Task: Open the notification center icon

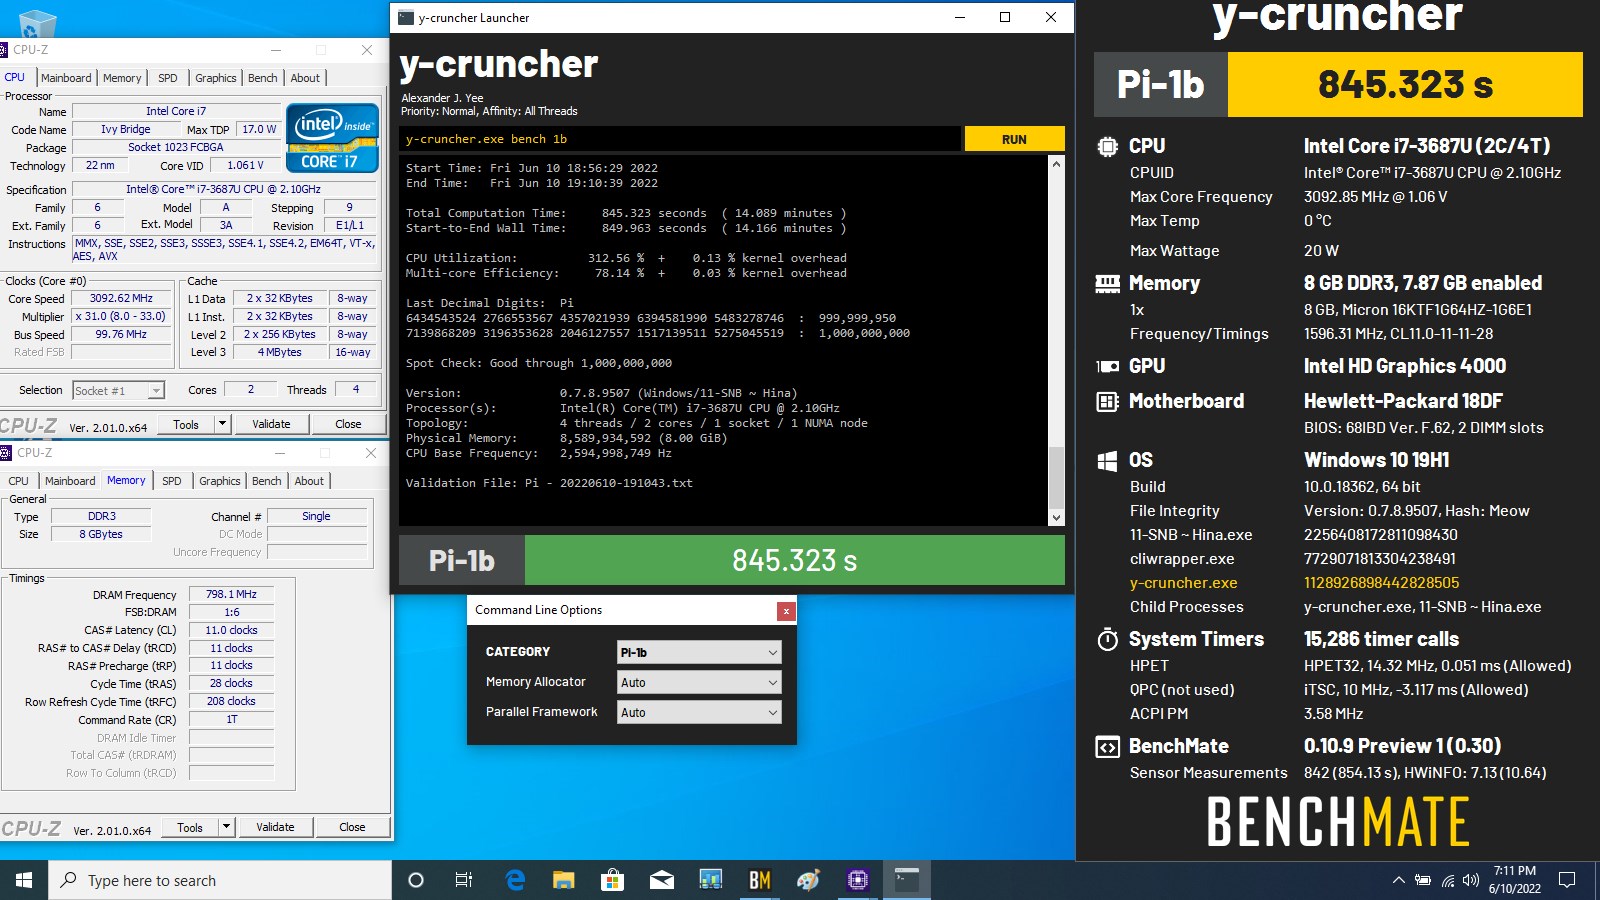Action: coord(1567,880)
